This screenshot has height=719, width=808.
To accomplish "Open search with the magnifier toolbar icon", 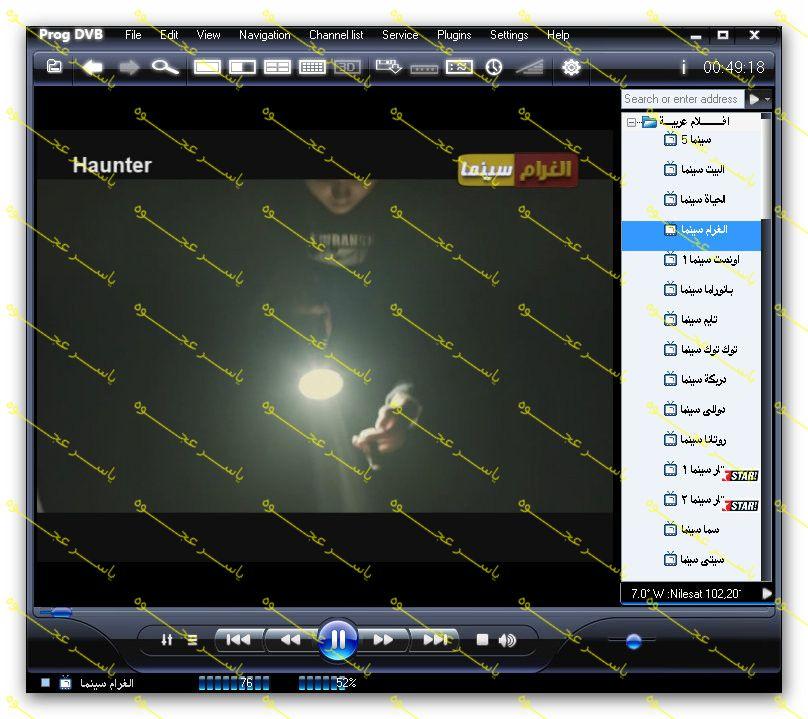I will pos(165,67).
